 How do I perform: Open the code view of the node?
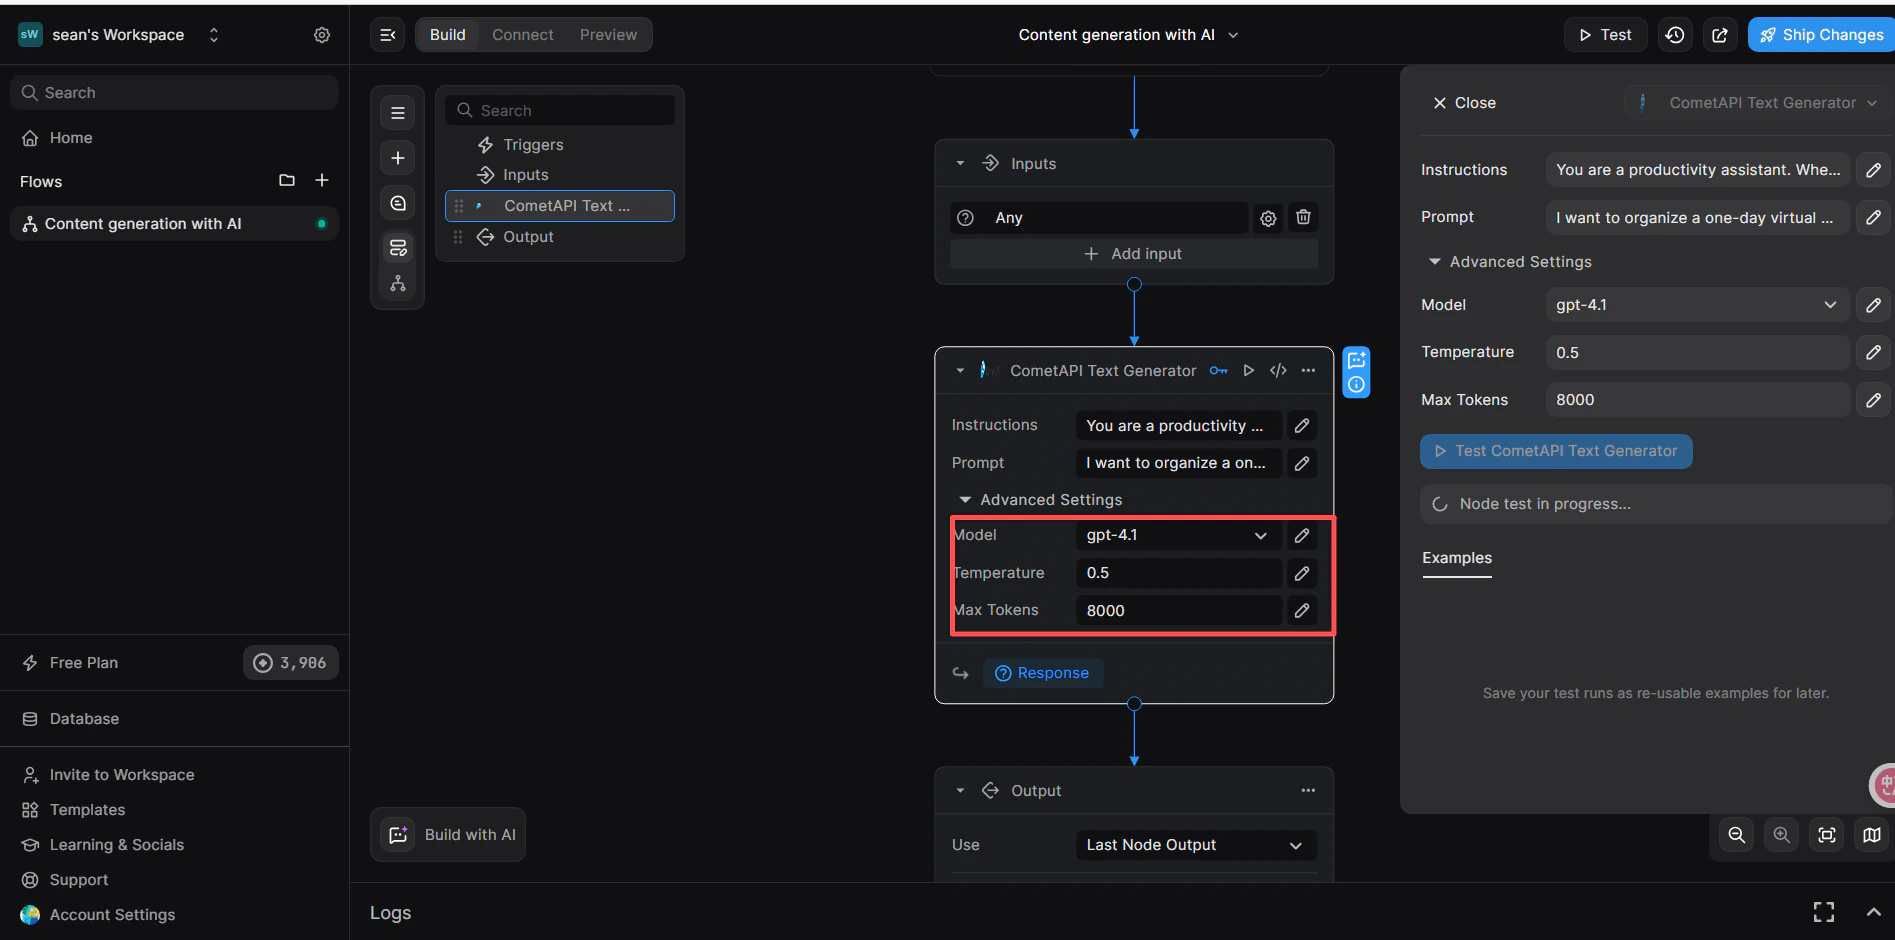point(1278,370)
